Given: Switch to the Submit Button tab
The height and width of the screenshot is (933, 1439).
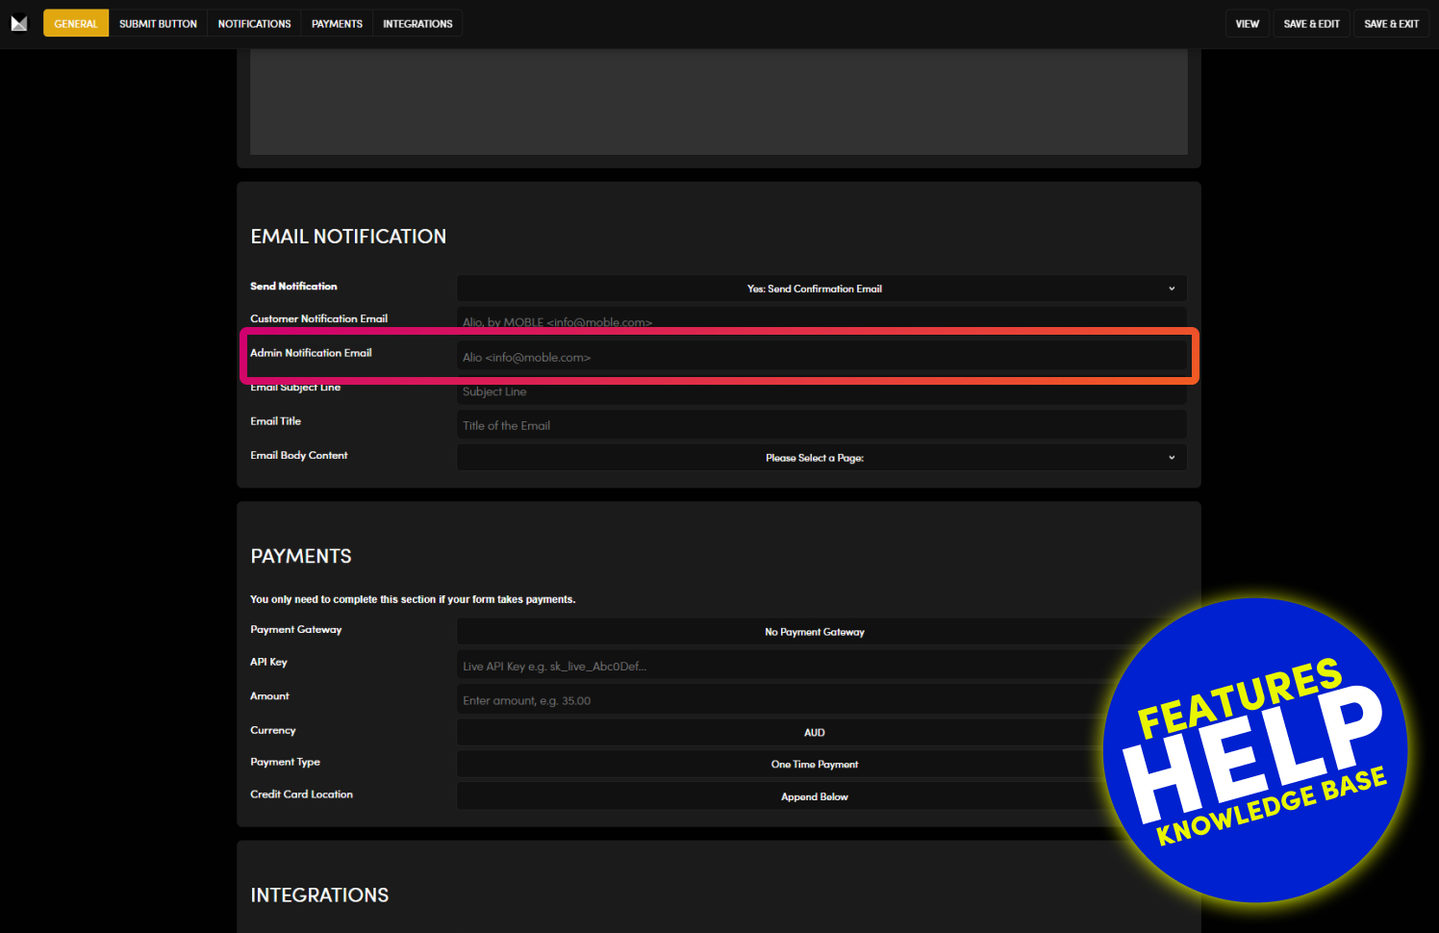Looking at the screenshot, I should point(158,23).
